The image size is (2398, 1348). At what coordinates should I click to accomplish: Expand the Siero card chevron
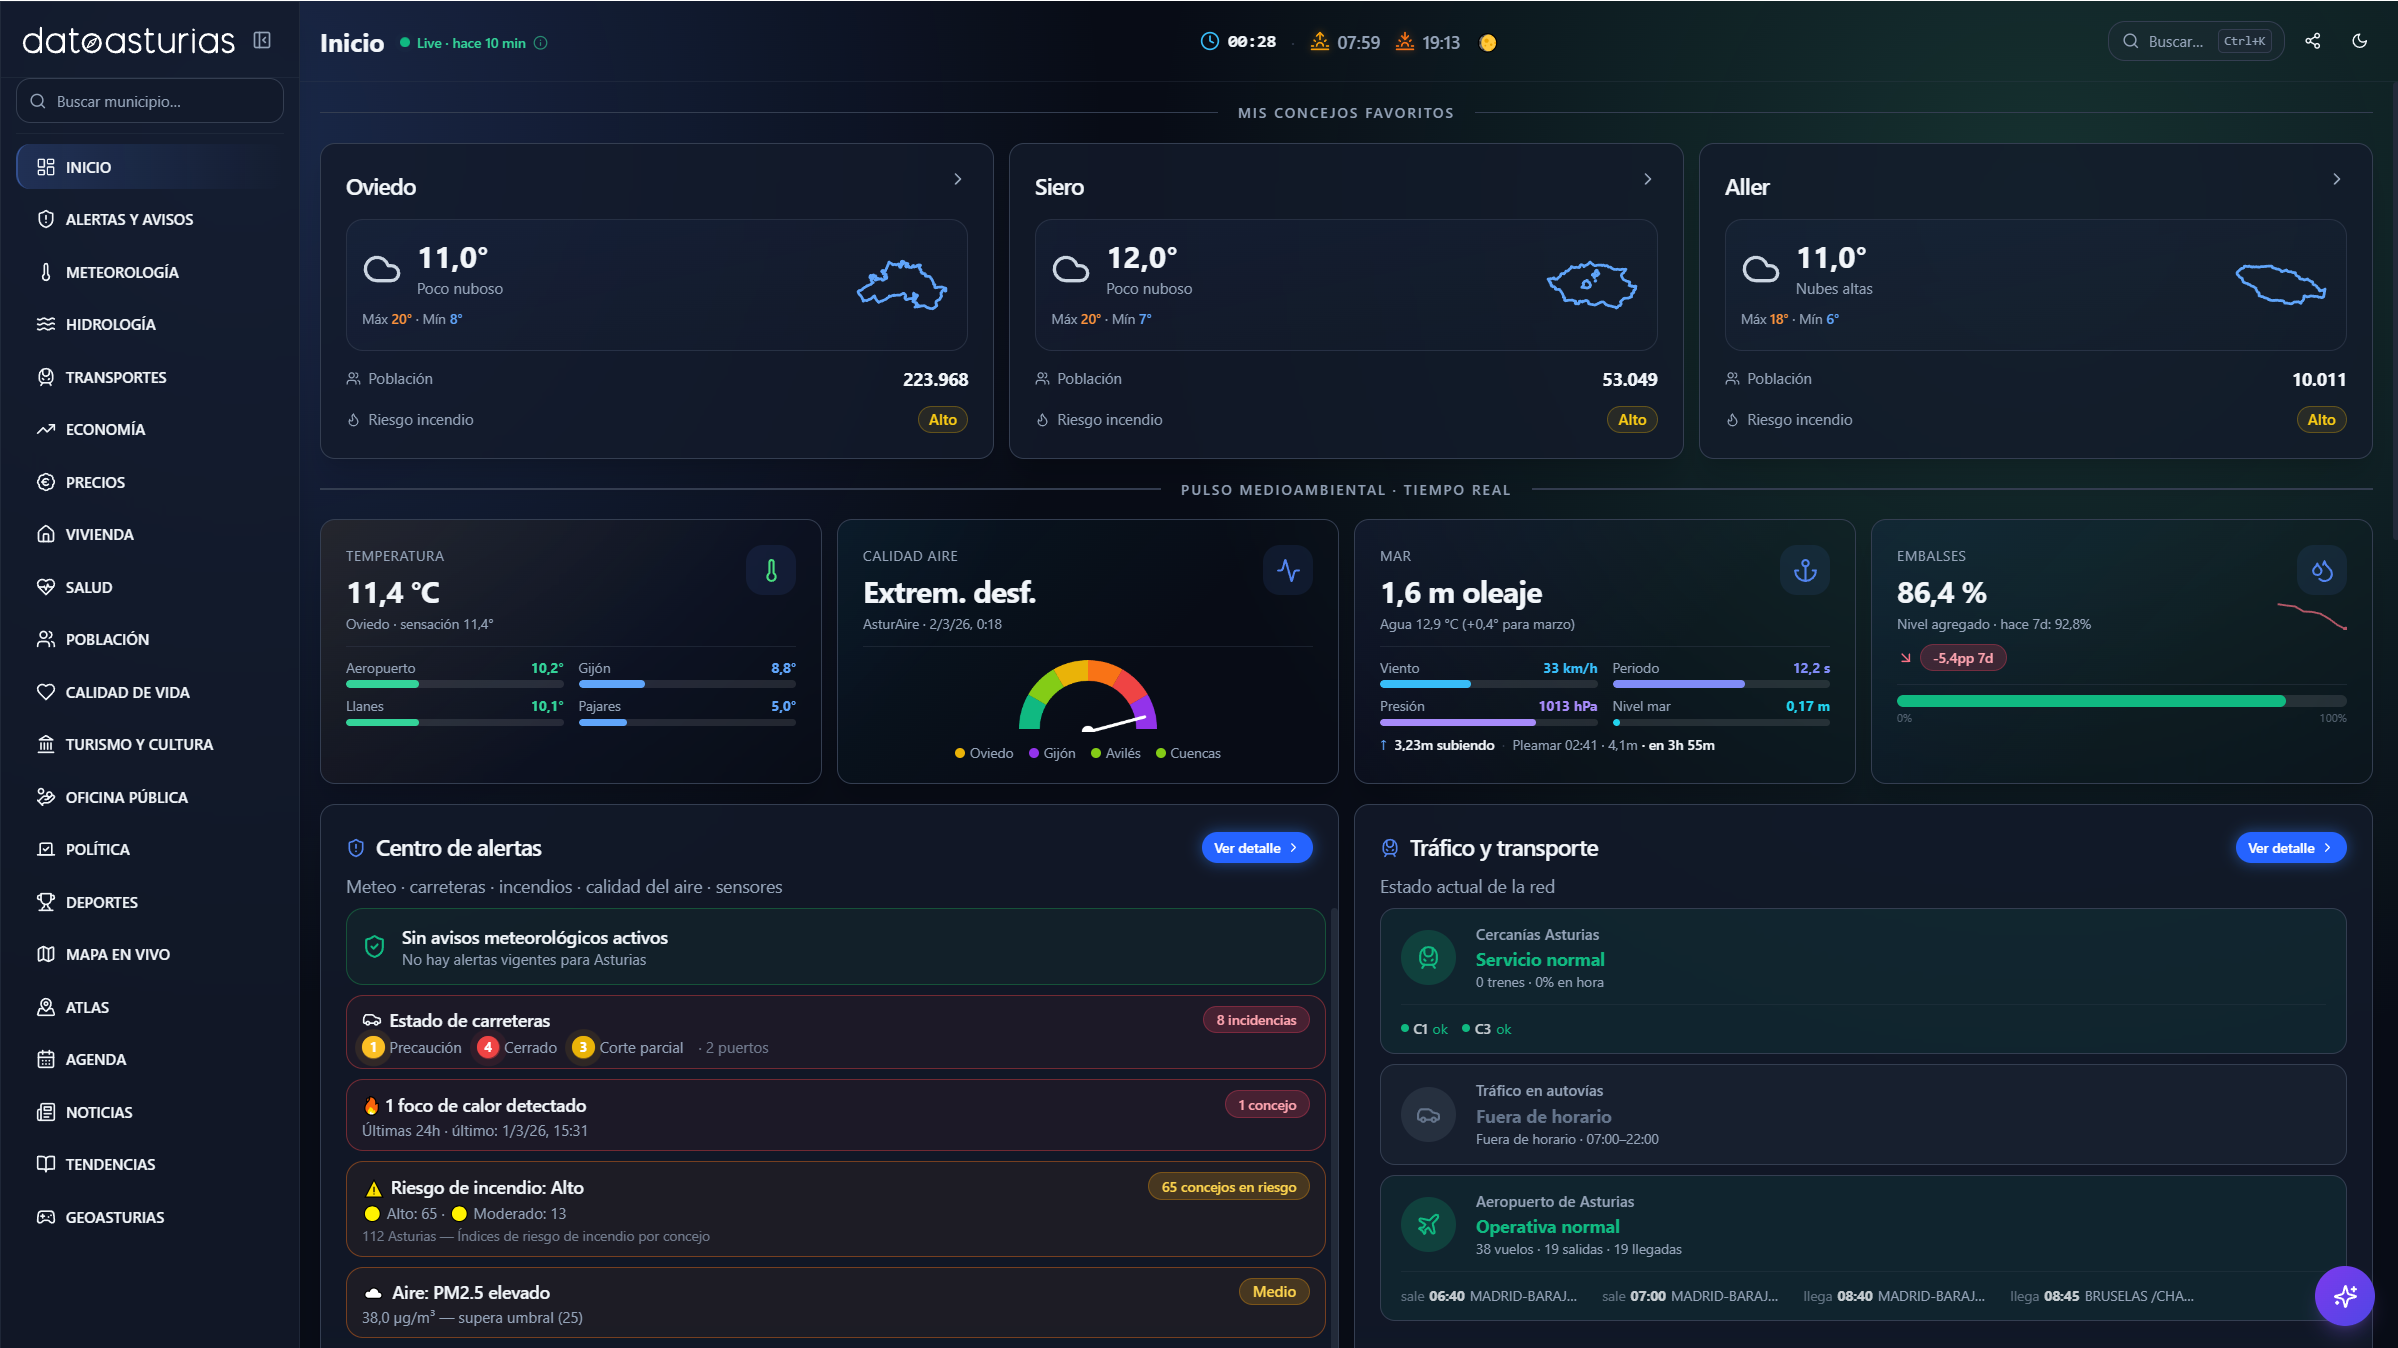point(1647,179)
